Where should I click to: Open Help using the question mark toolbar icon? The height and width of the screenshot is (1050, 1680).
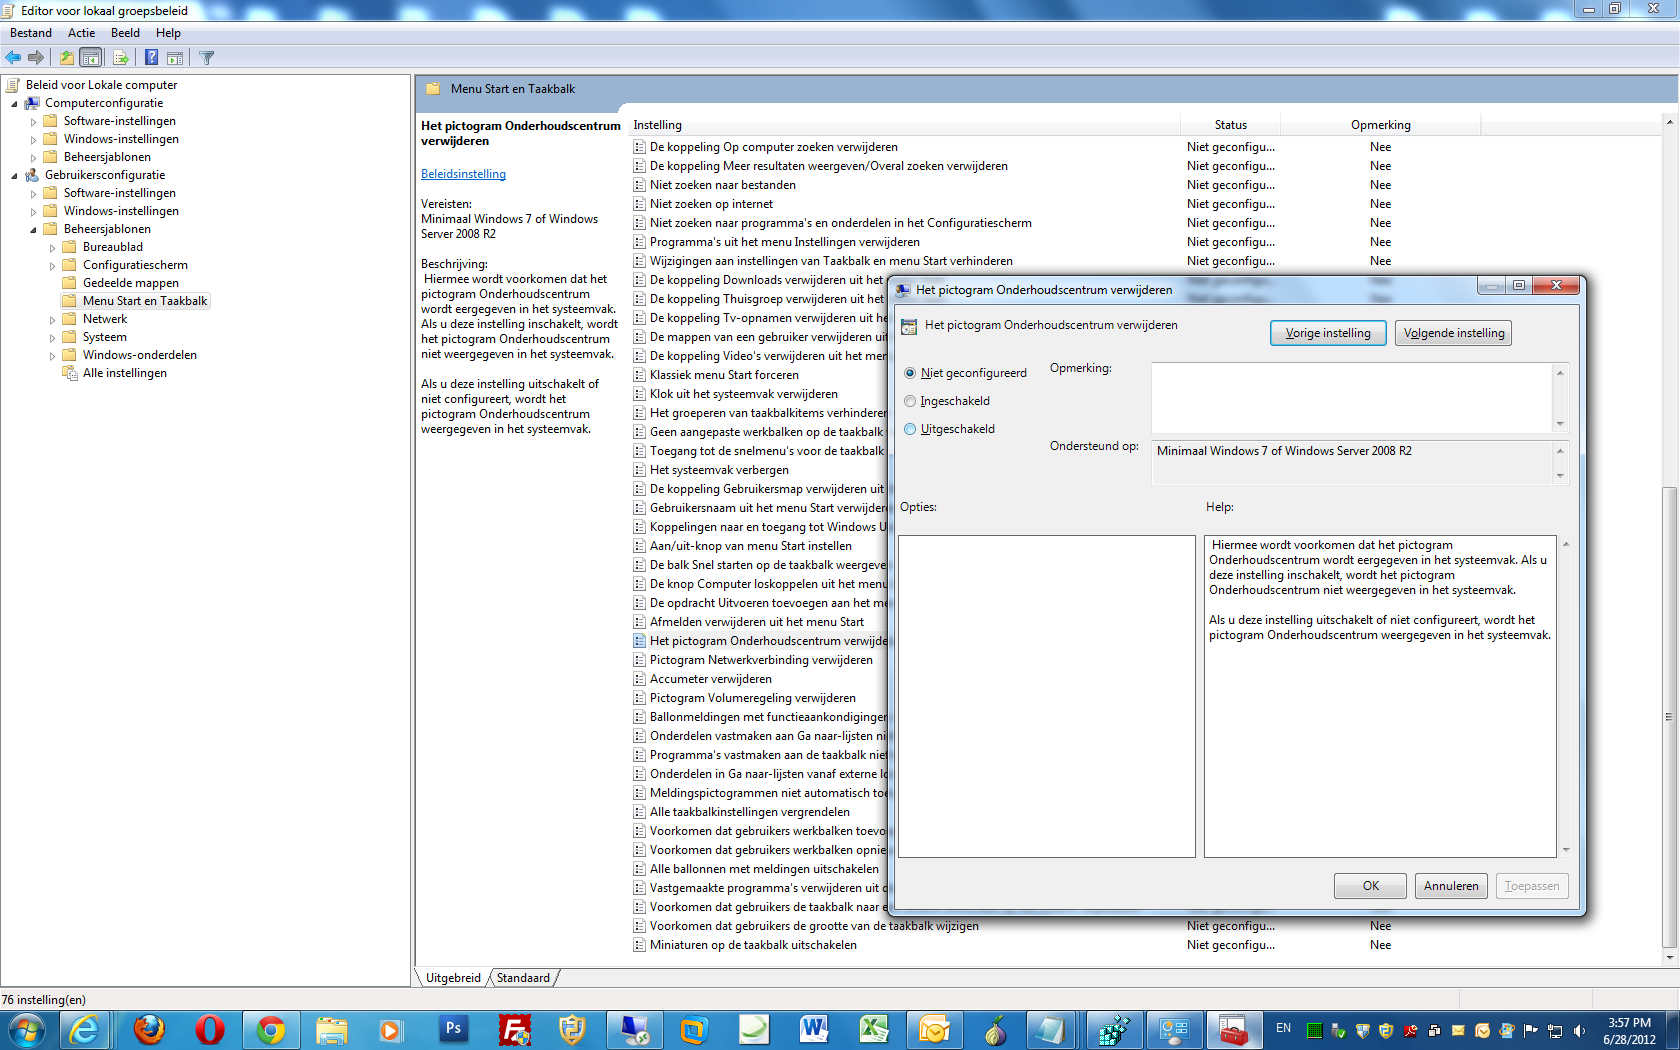pyautogui.click(x=150, y=57)
